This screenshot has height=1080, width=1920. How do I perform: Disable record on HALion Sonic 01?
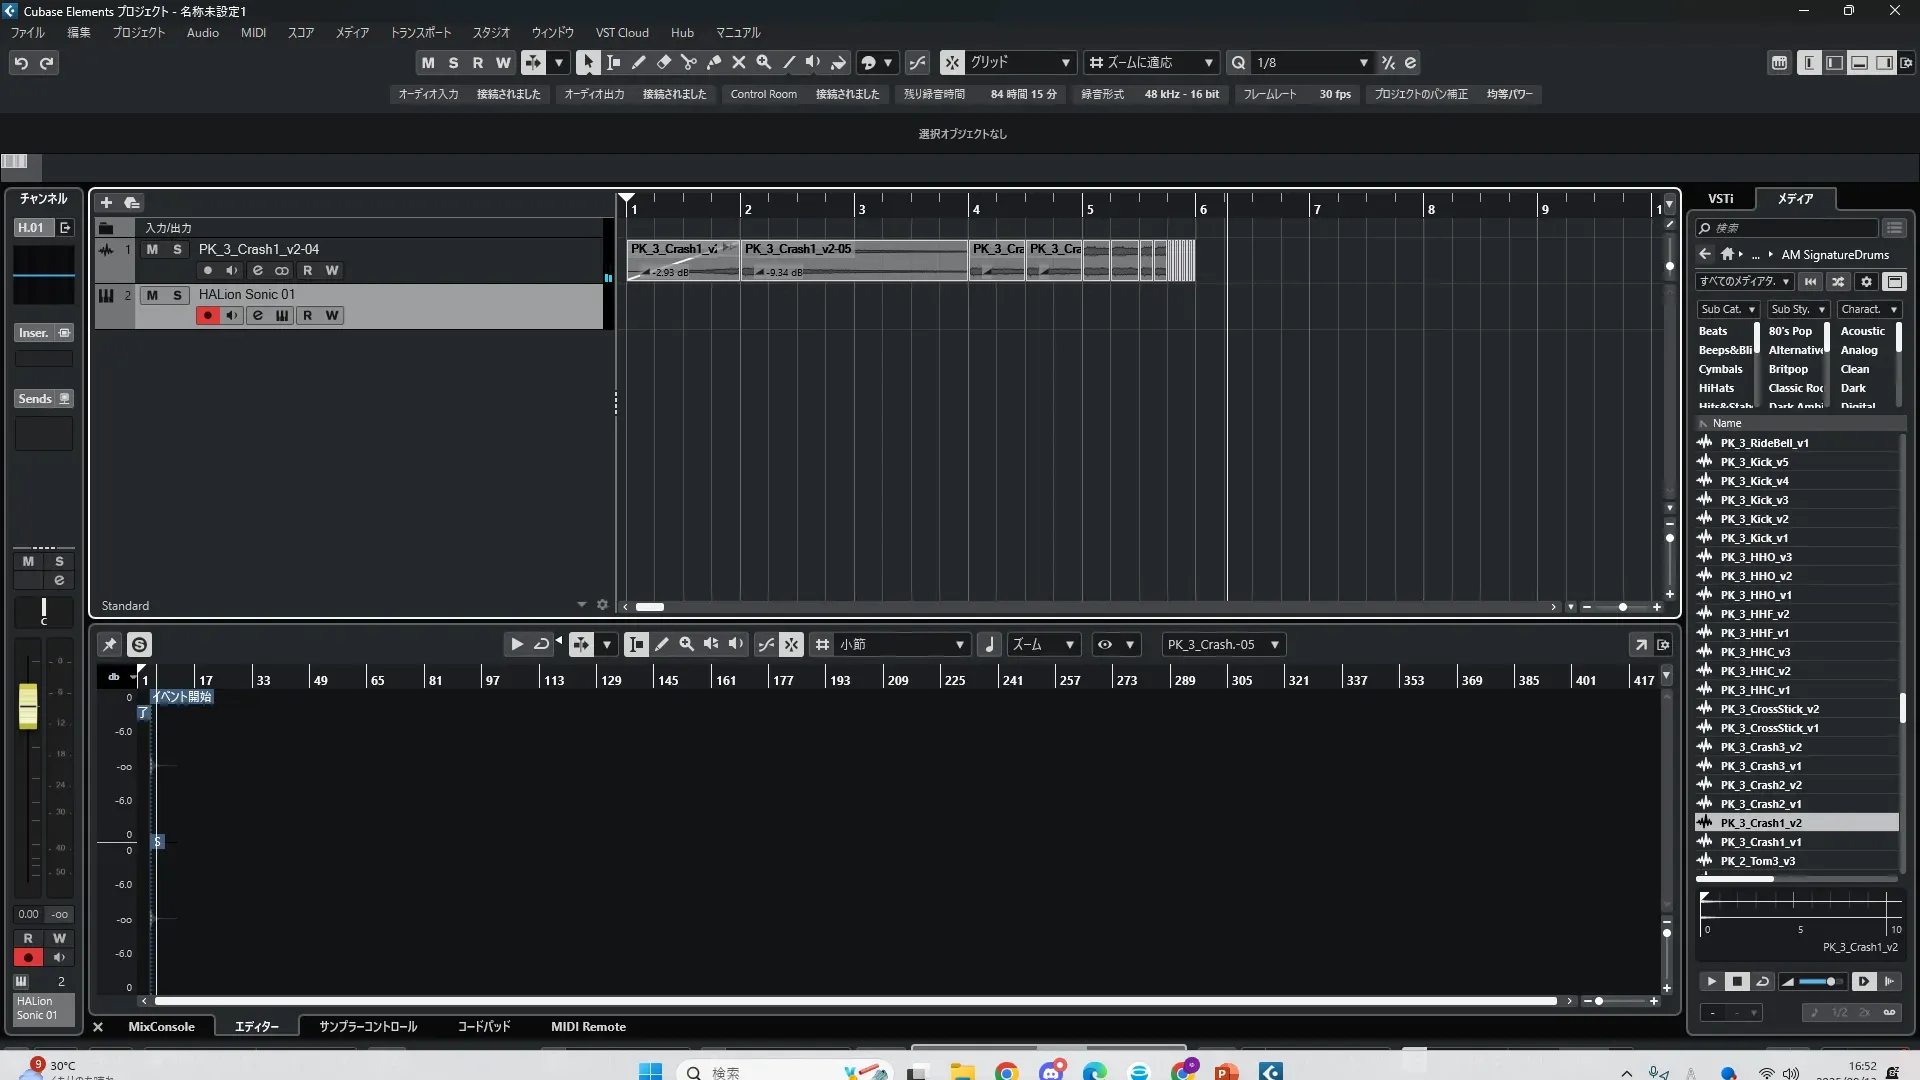pyautogui.click(x=207, y=316)
